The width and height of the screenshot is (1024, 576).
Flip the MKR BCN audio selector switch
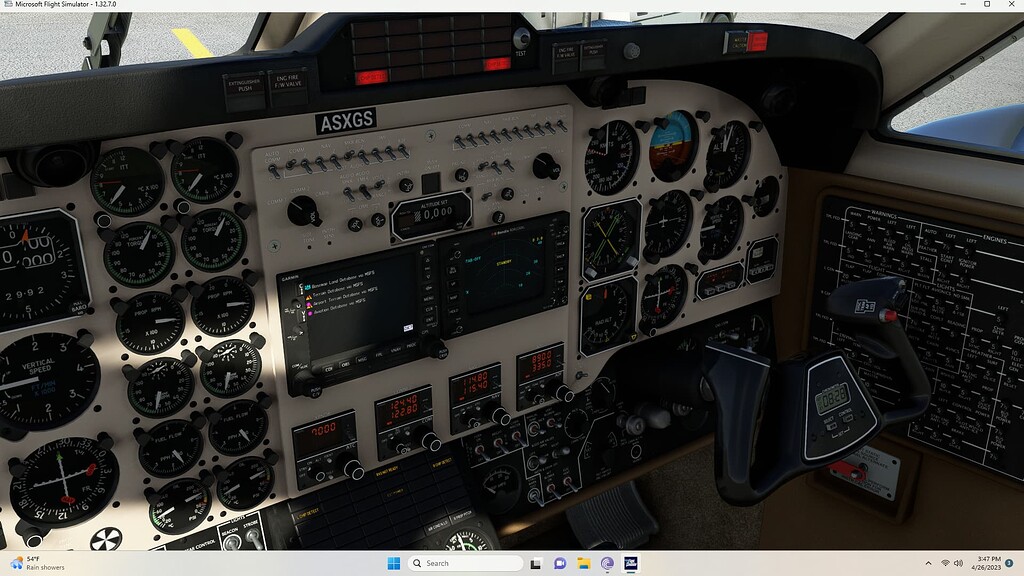click(347, 157)
